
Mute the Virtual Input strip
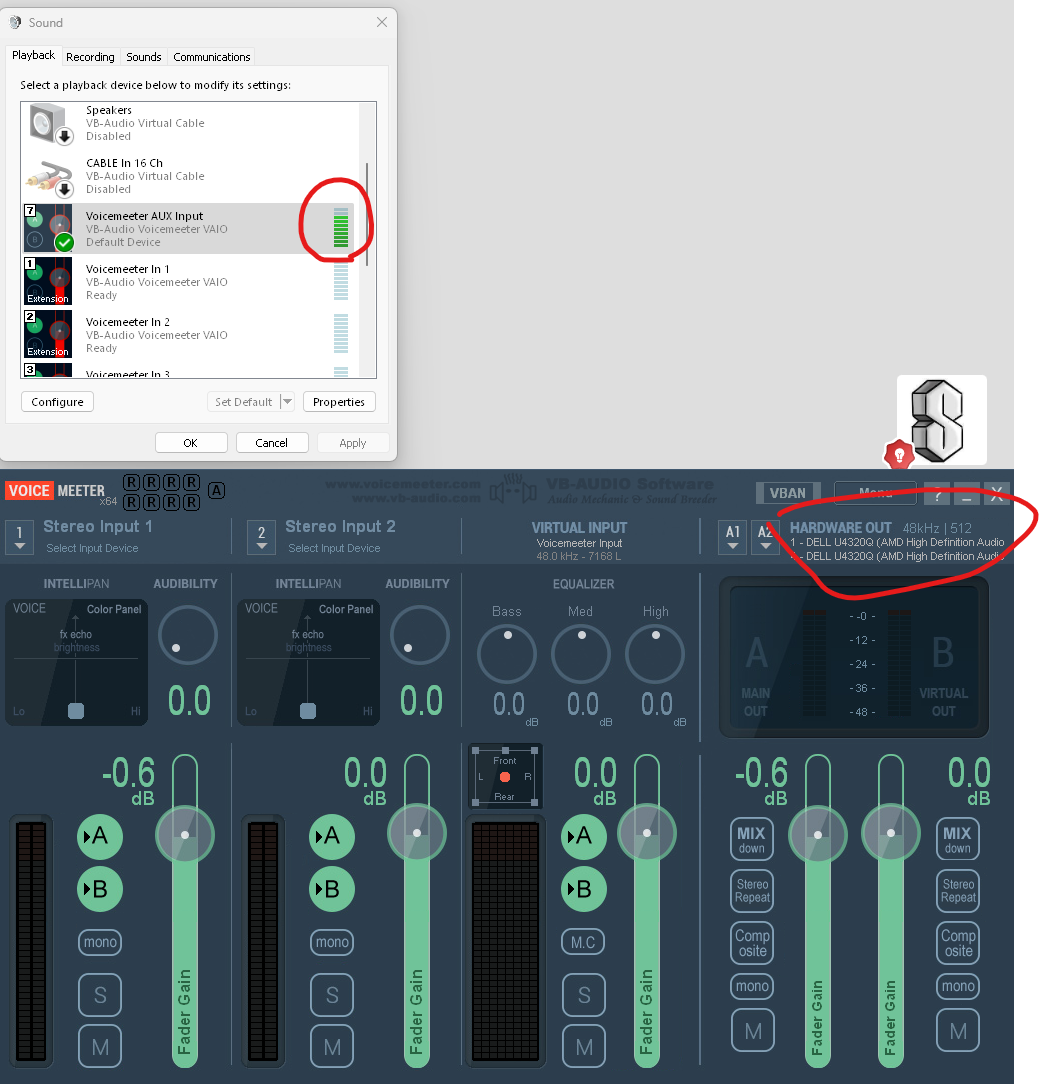click(x=584, y=1047)
